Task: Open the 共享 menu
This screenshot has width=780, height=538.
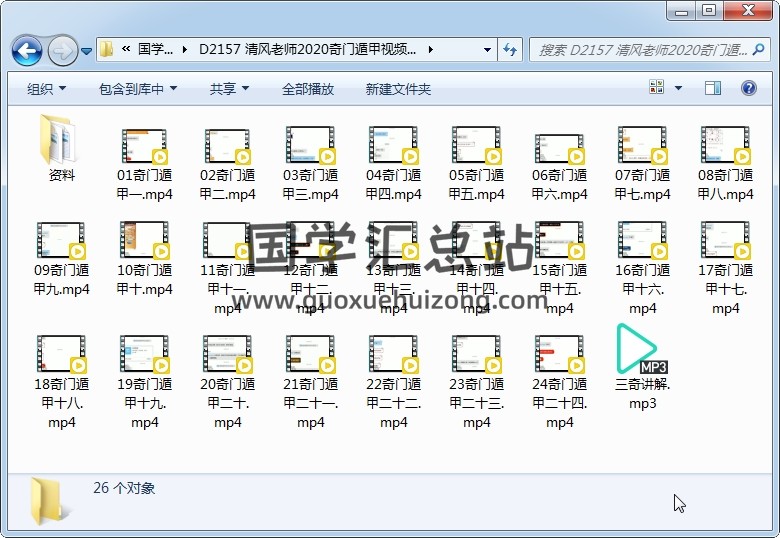Action: [x=229, y=89]
